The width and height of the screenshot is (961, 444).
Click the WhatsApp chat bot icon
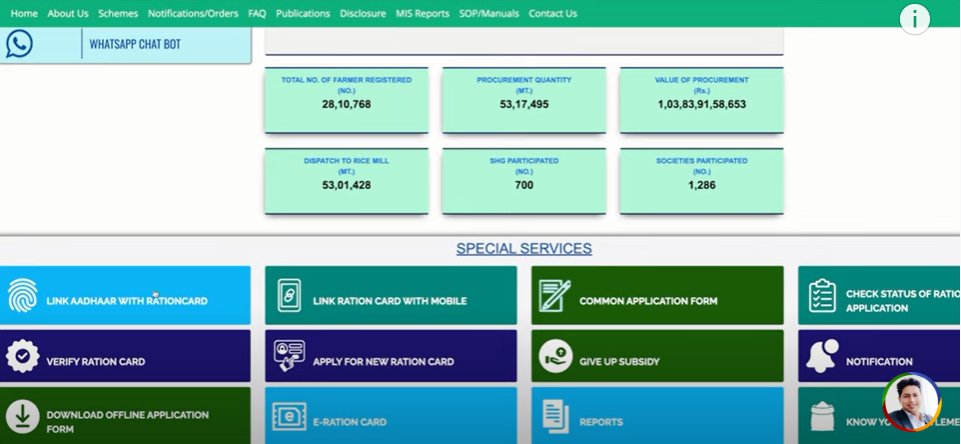[19, 44]
